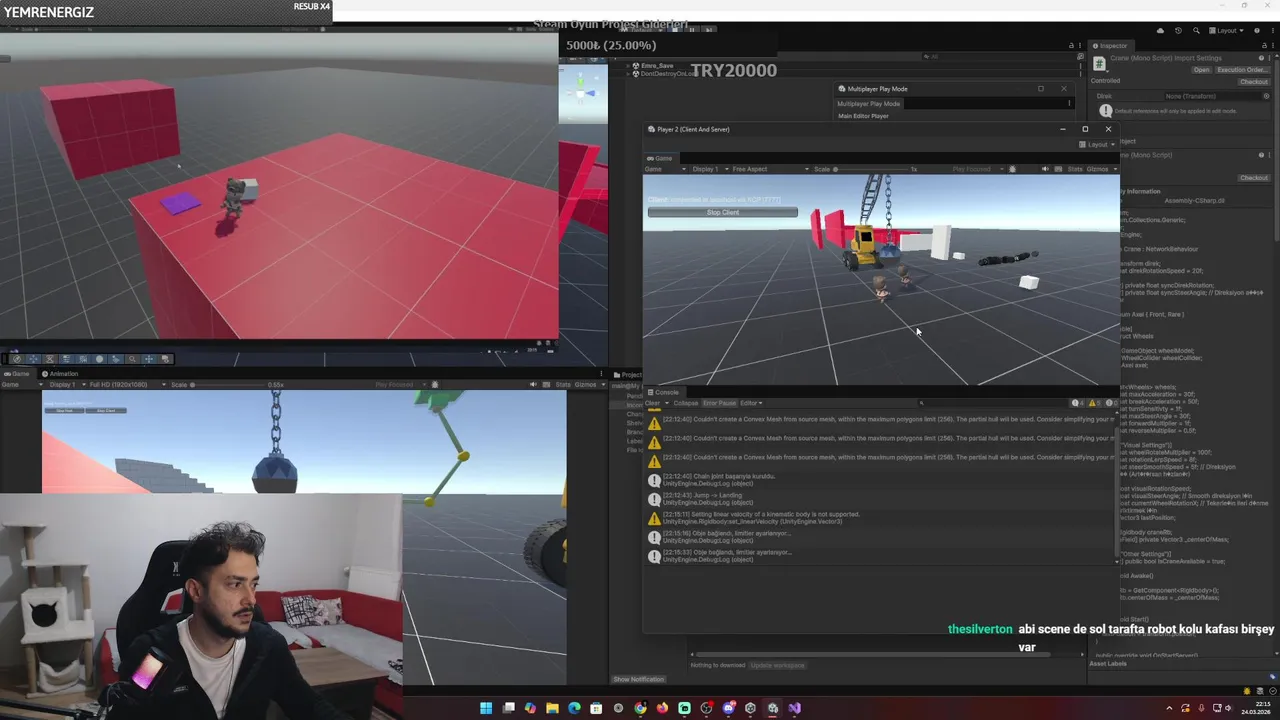Click the Scale slider in Player 2
Viewport: 1280px width, 720px height.
point(870,169)
